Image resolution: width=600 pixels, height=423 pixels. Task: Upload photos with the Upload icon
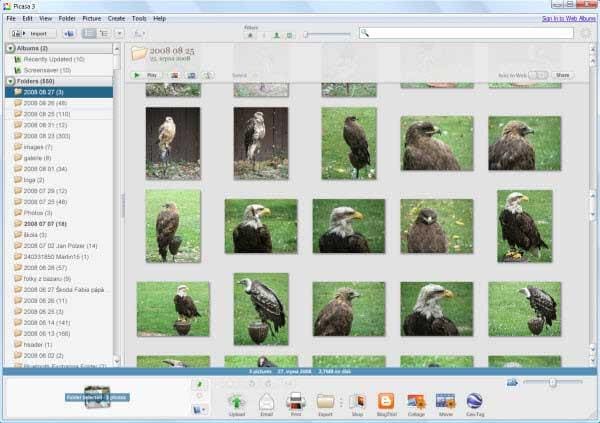(236, 404)
